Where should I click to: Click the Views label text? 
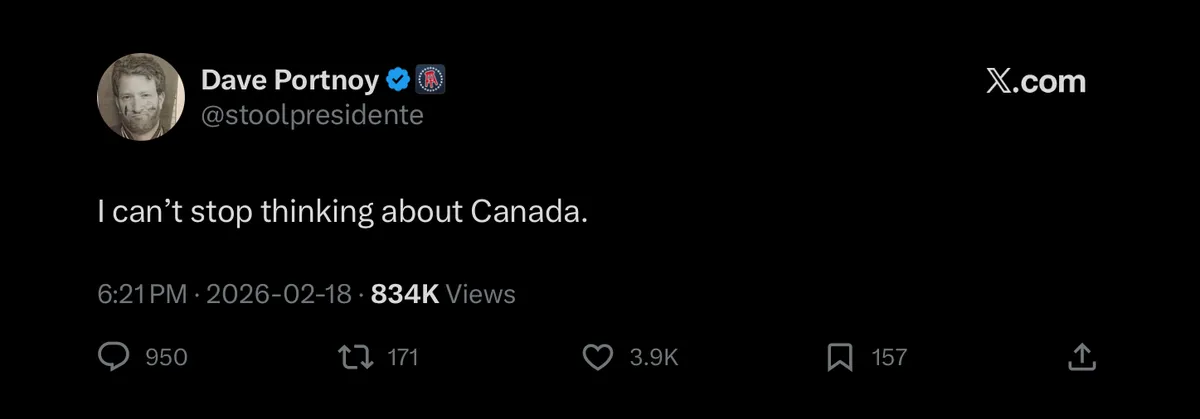tap(481, 294)
